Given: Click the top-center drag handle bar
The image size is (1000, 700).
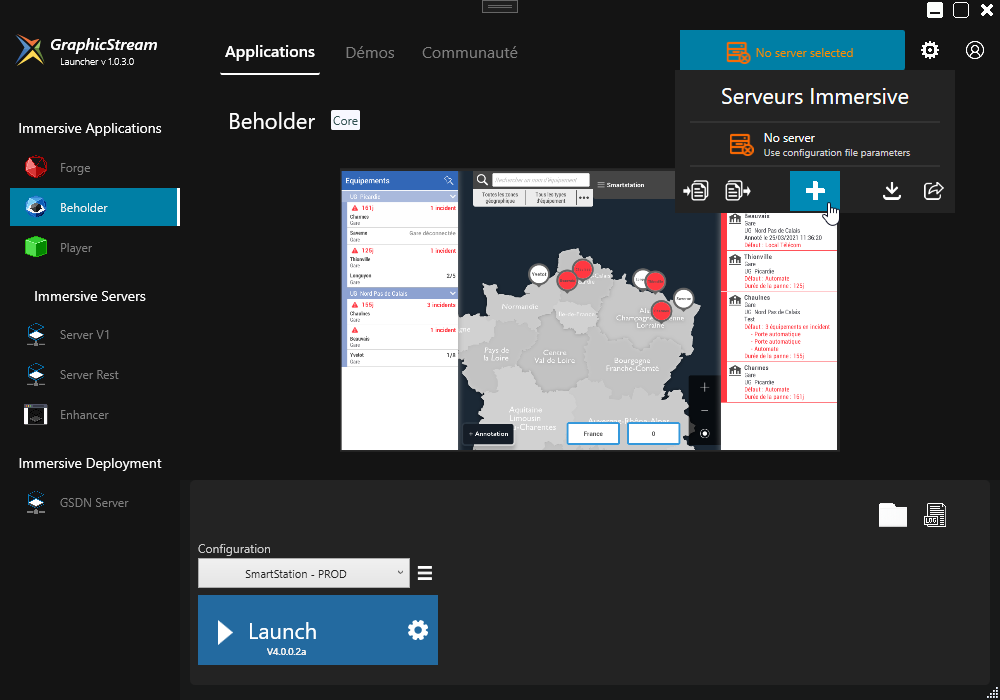Looking at the screenshot, I should [x=500, y=6].
